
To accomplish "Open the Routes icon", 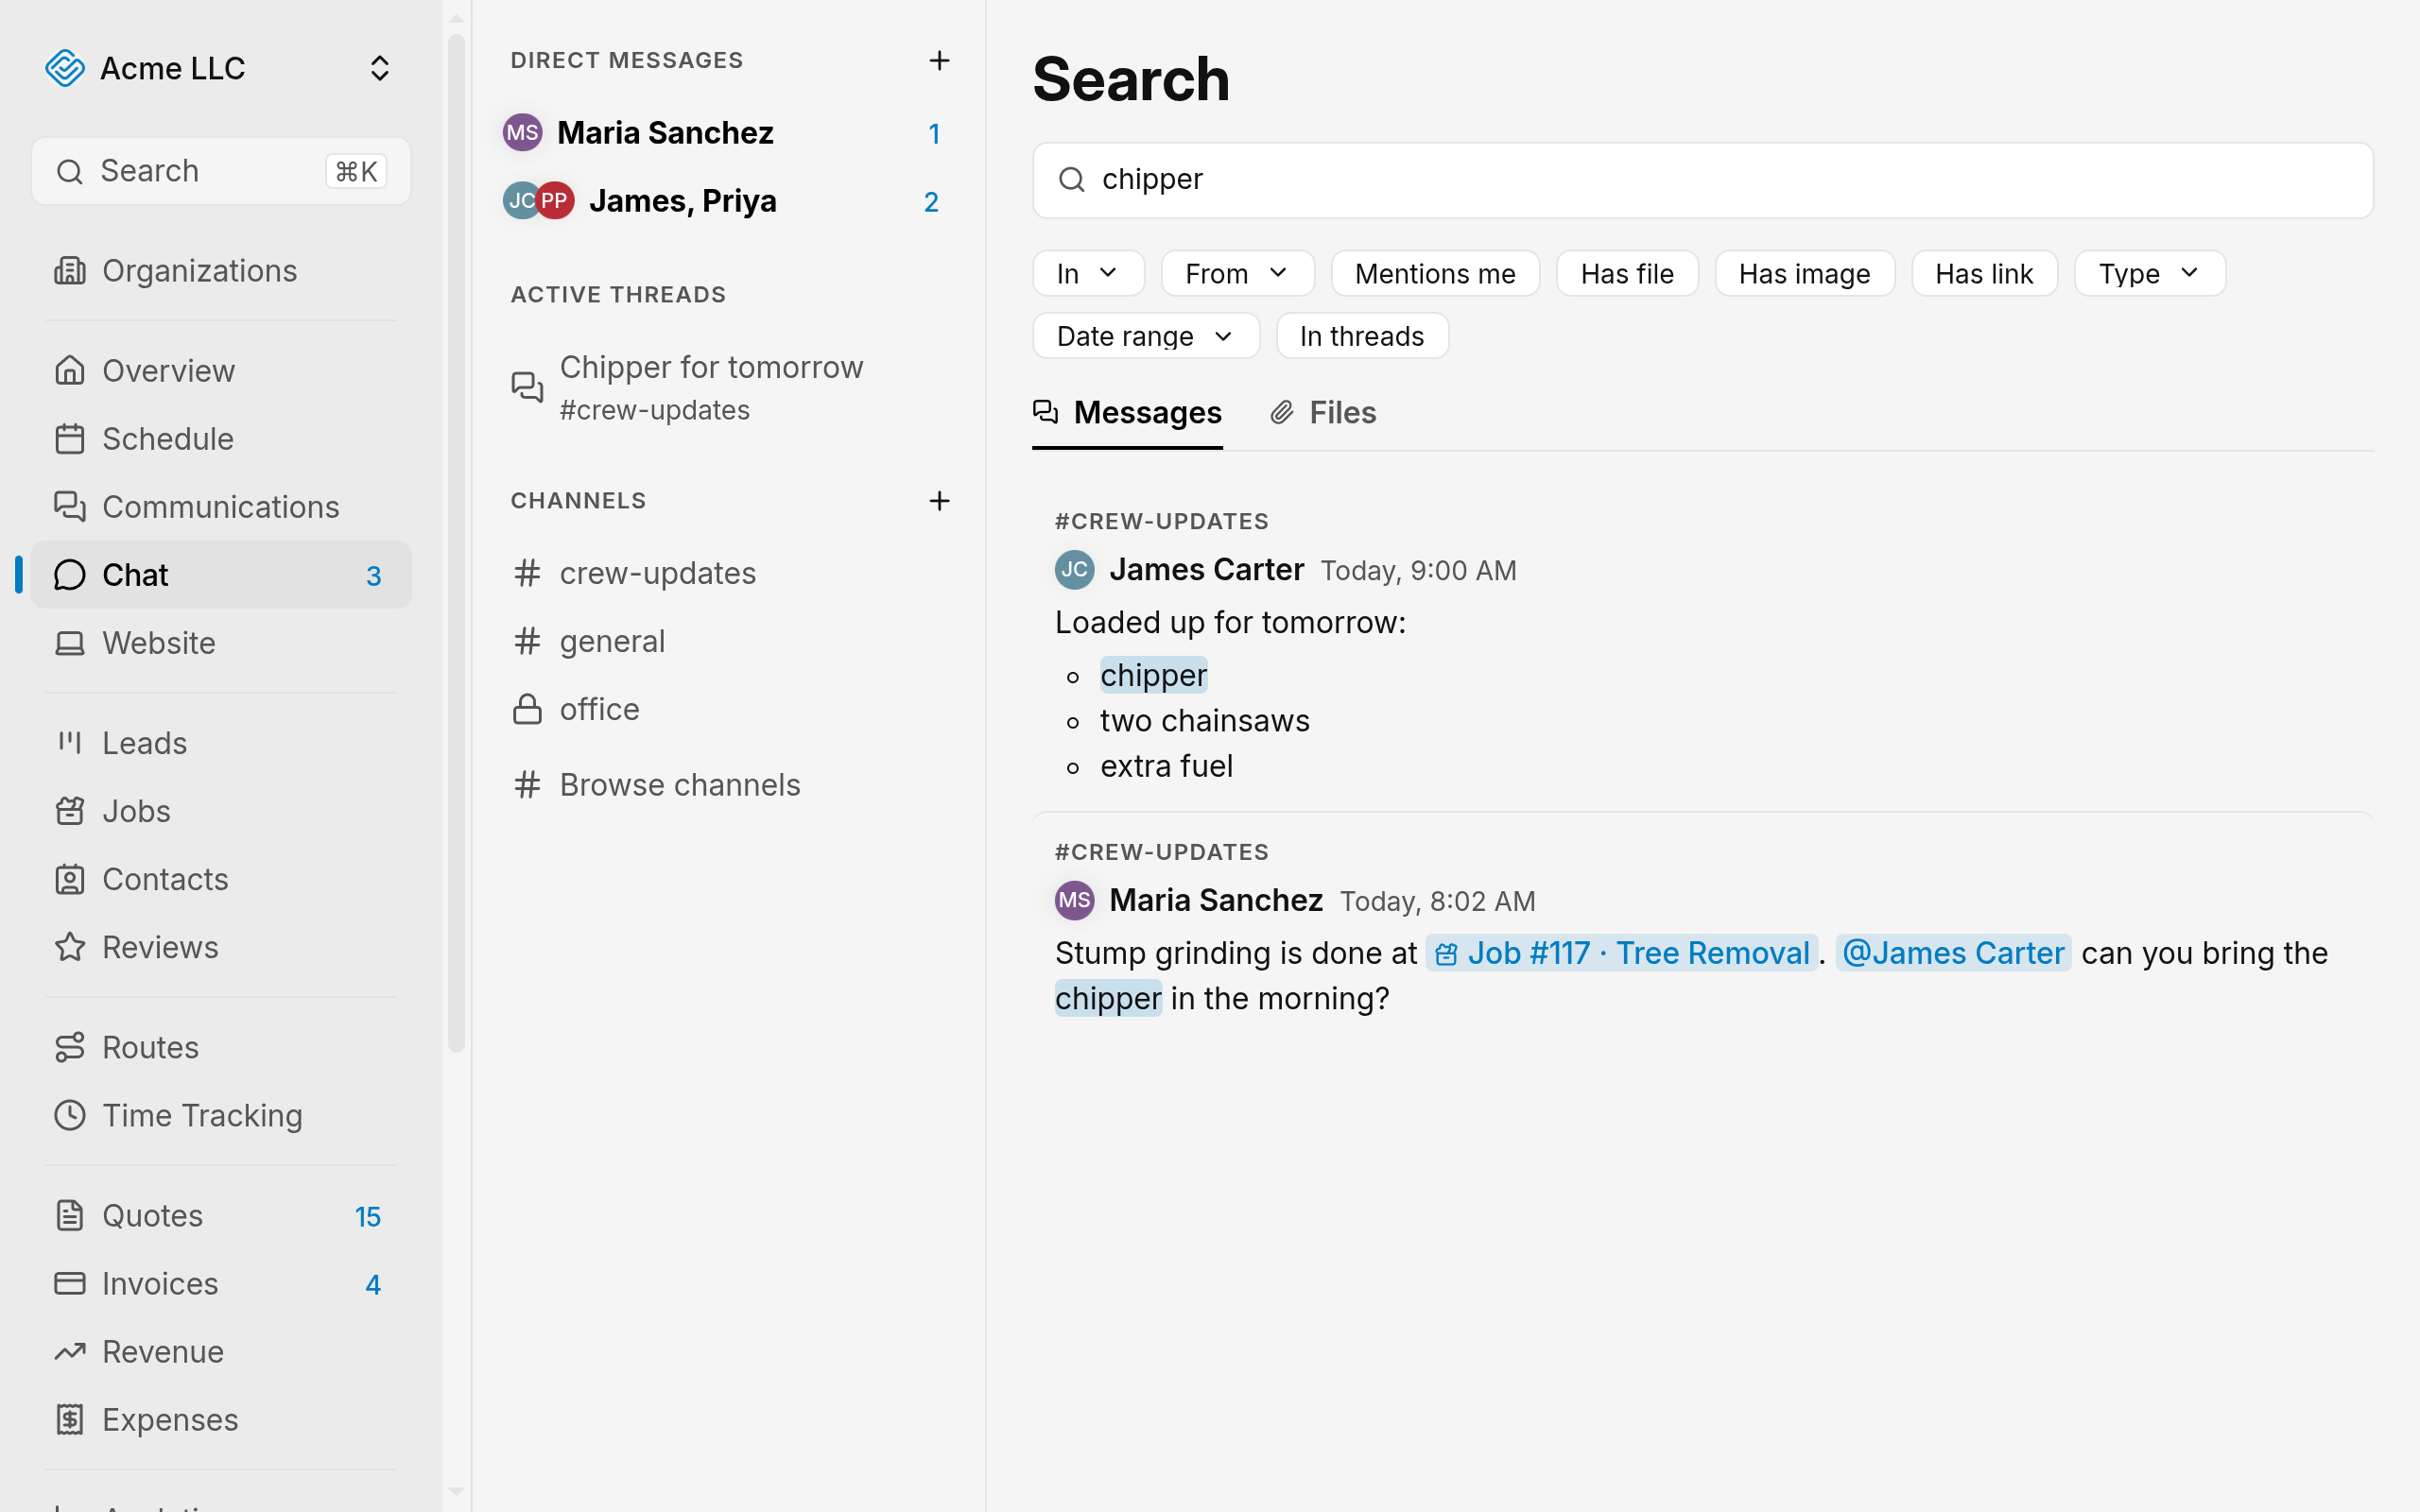I will click(x=70, y=1047).
